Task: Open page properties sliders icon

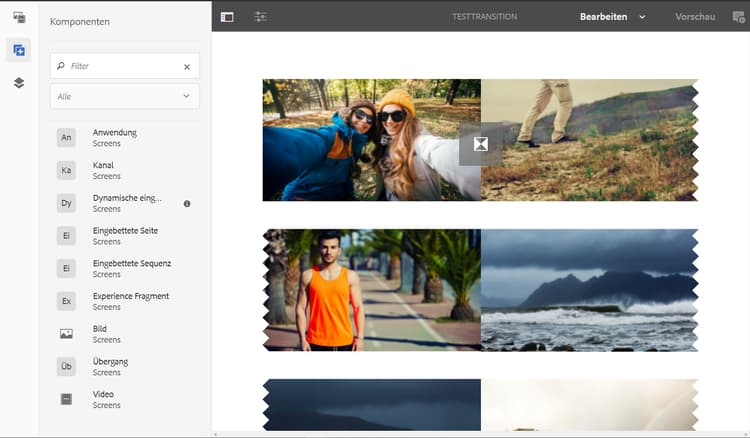Action: click(x=260, y=17)
